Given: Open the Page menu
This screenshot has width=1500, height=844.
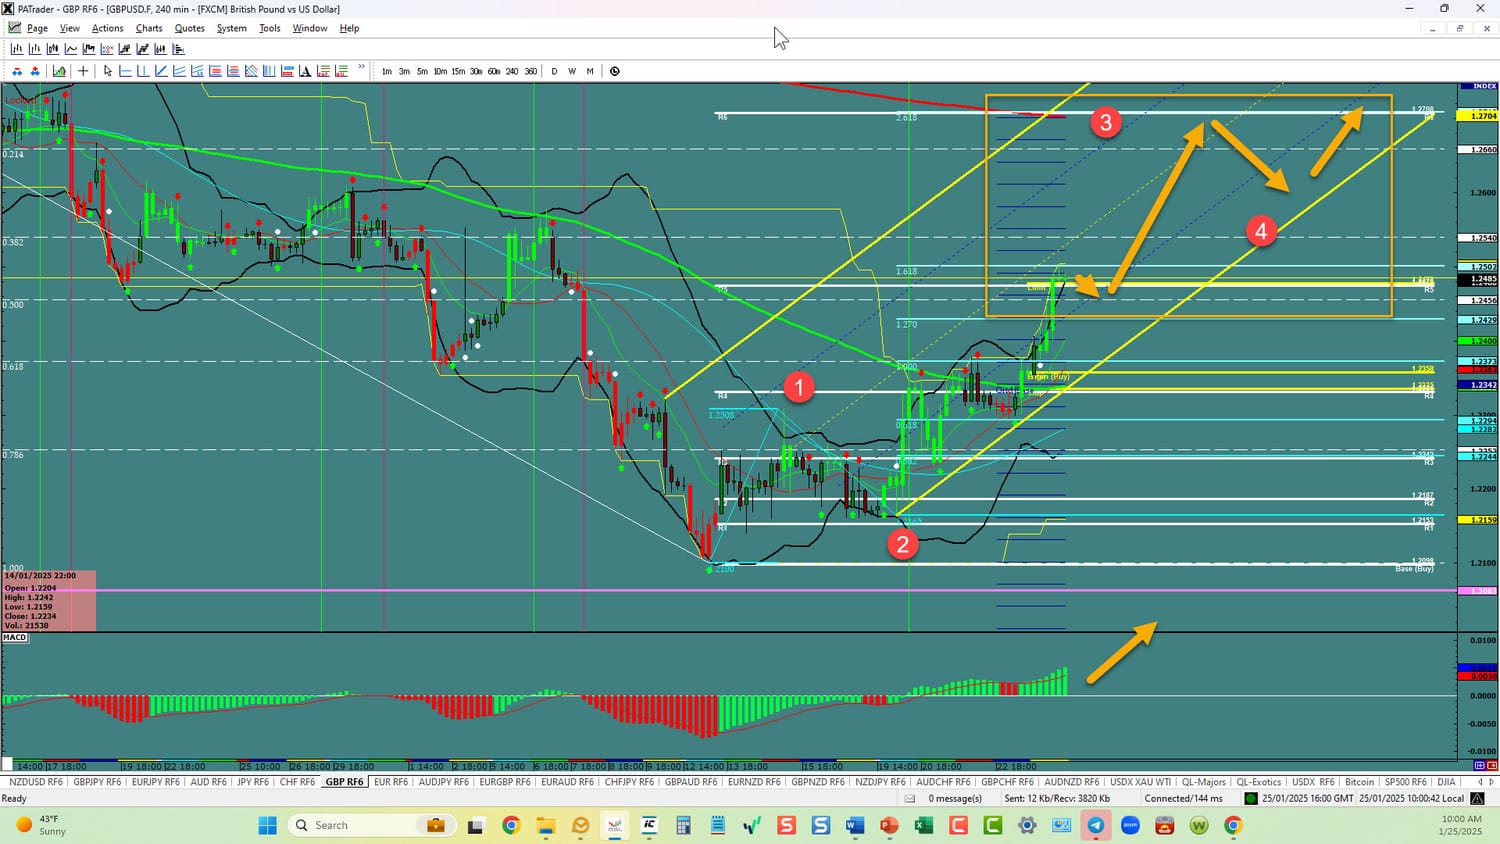Looking at the screenshot, I should tap(37, 28).
